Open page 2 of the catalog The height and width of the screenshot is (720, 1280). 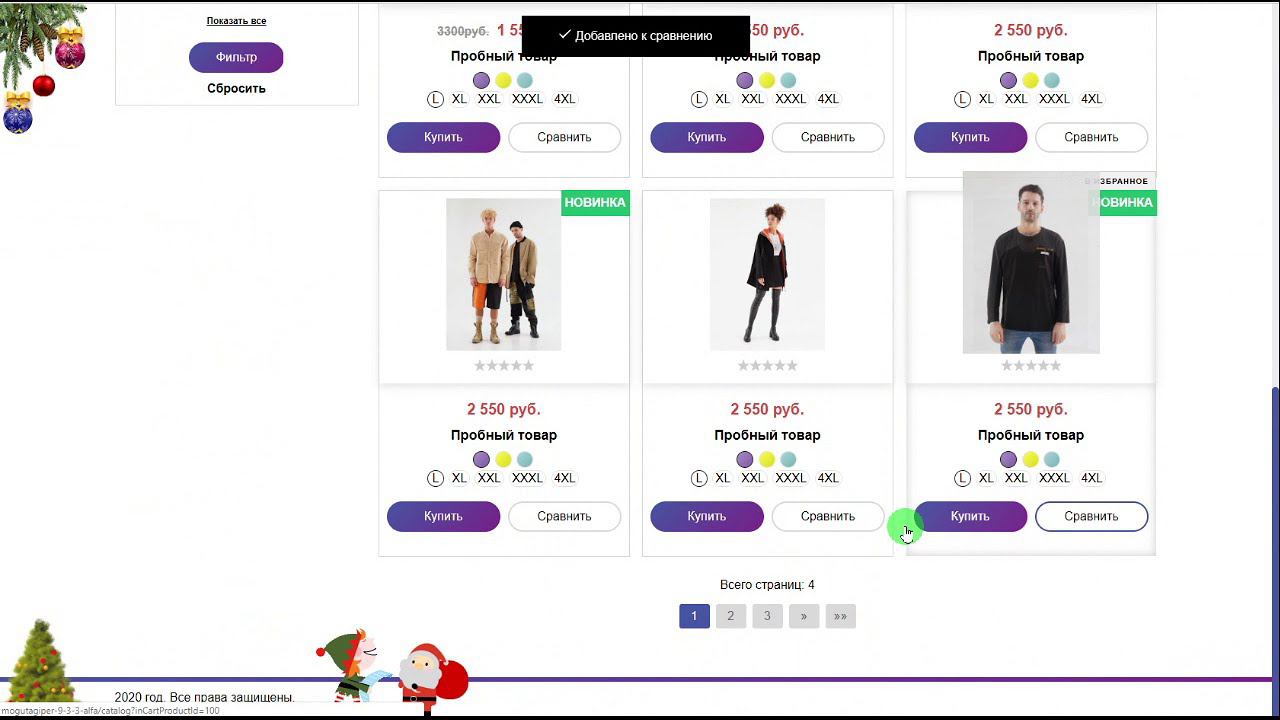click(730, 616)
